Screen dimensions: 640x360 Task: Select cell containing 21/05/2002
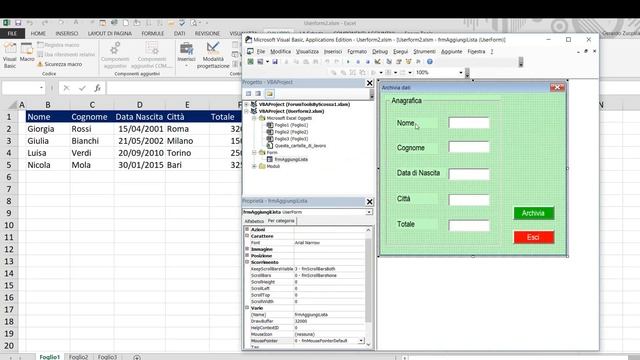(x=140, y=141)
